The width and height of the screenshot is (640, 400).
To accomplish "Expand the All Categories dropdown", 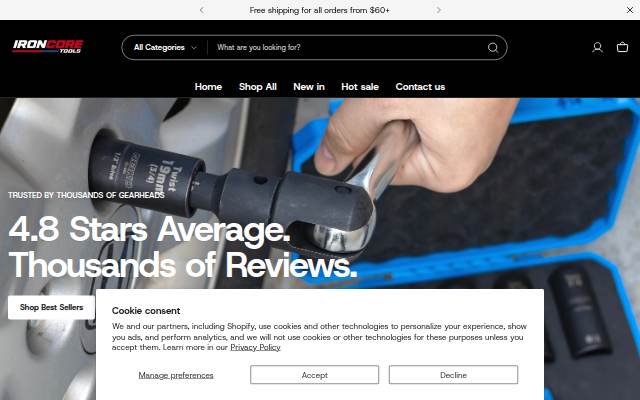I will pyautogui.click(x=165, y=47).
